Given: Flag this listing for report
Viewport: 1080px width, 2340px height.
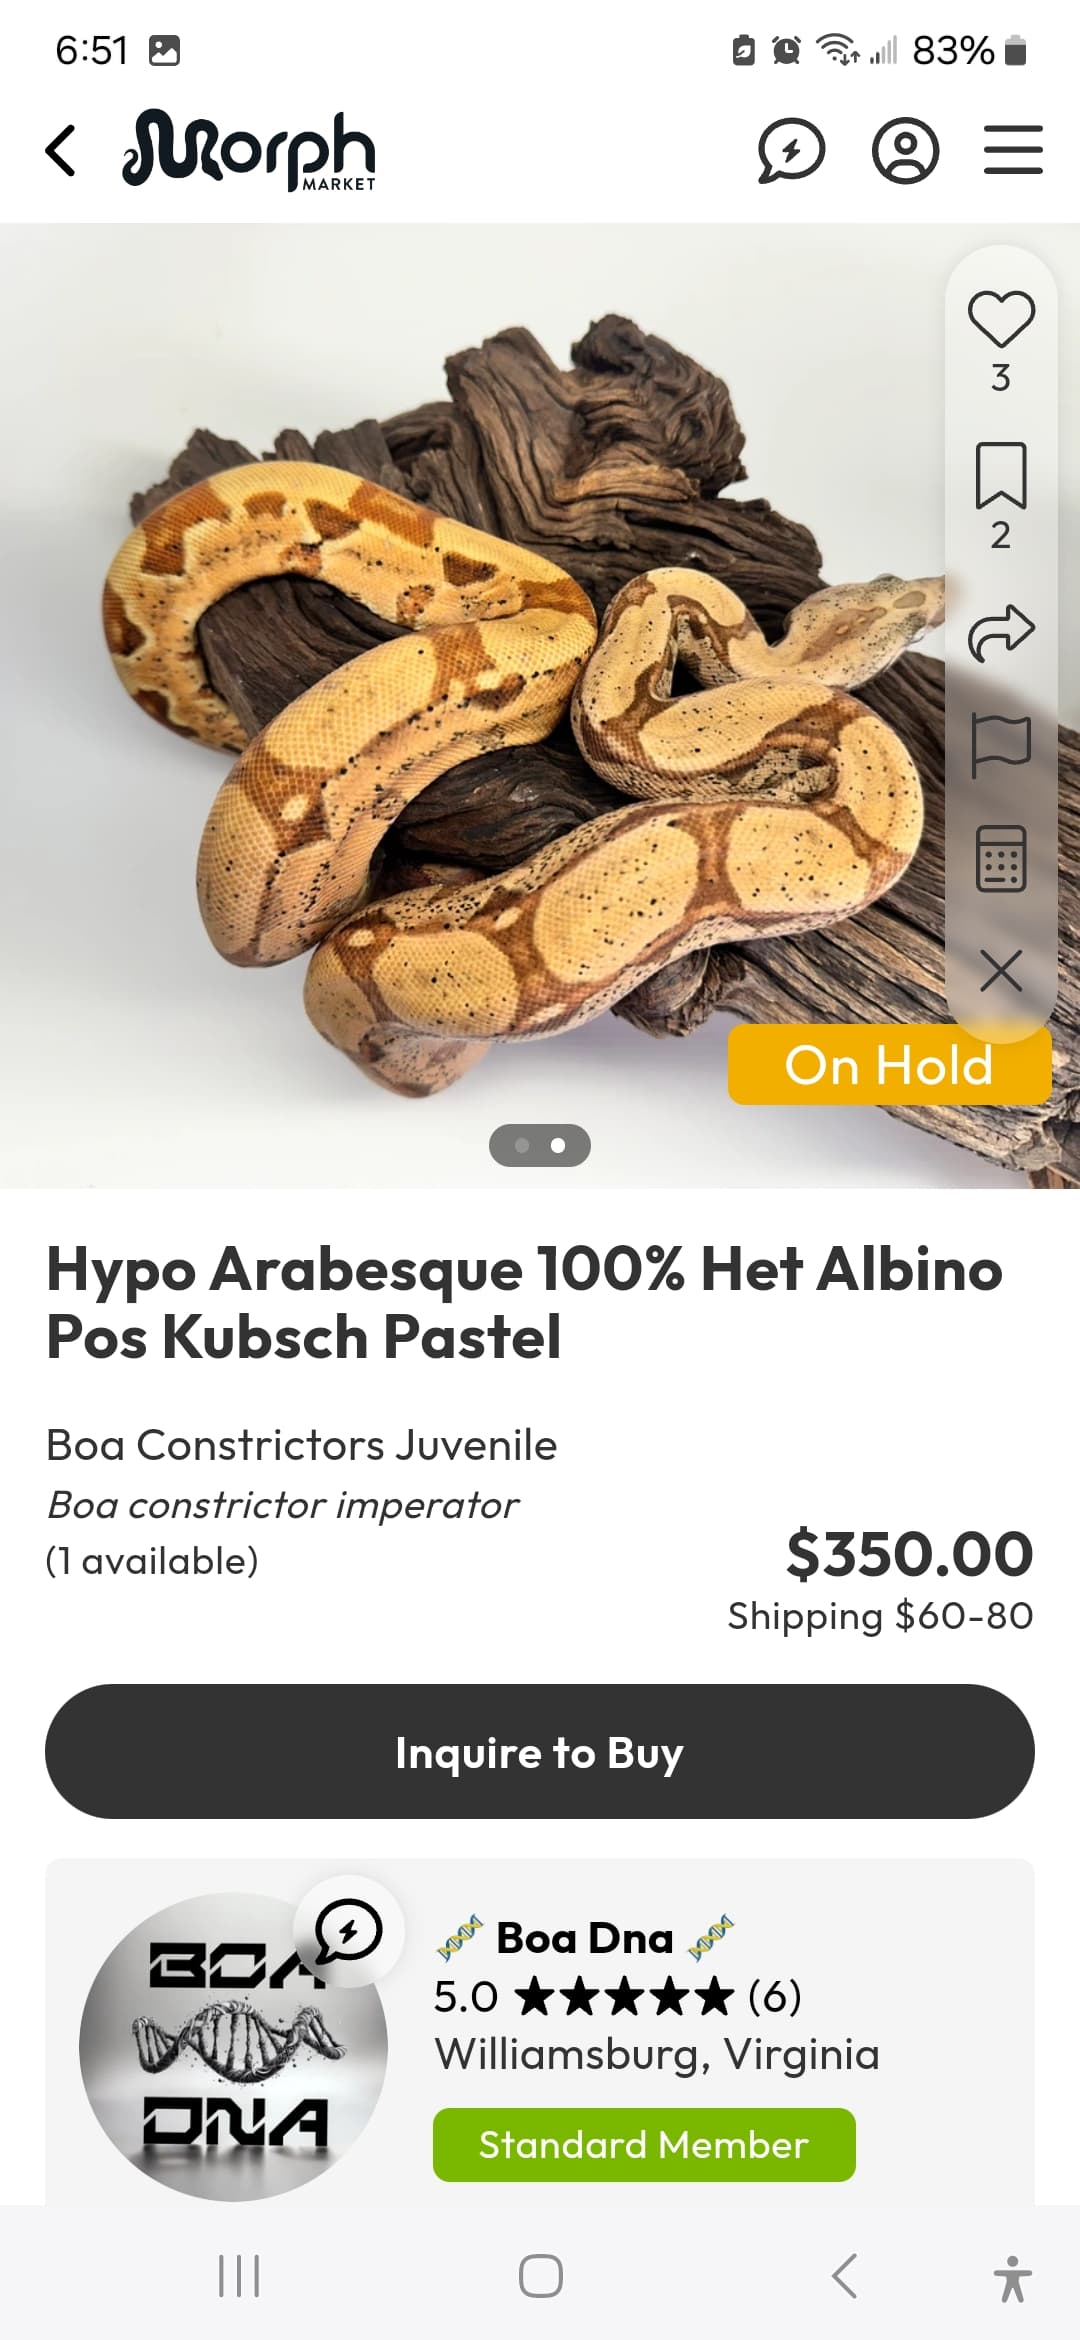Looking at the screenshot, I should 1001,746.
